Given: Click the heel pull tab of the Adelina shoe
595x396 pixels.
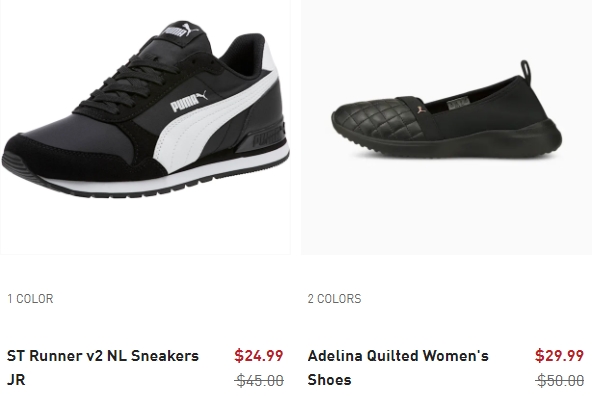Looking at the screenshot, I should tap(526, 70).
